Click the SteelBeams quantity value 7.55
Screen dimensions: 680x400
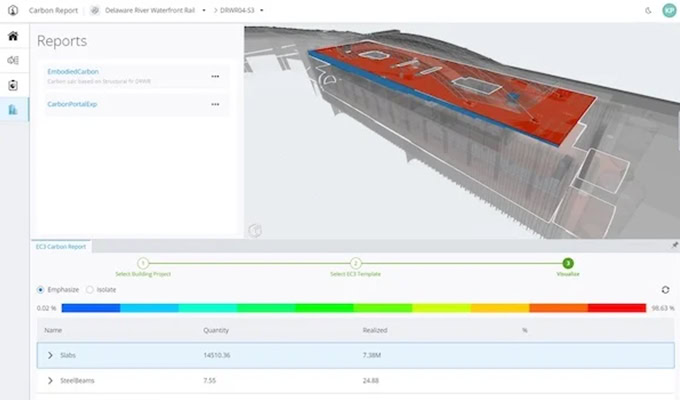[209, 380]
